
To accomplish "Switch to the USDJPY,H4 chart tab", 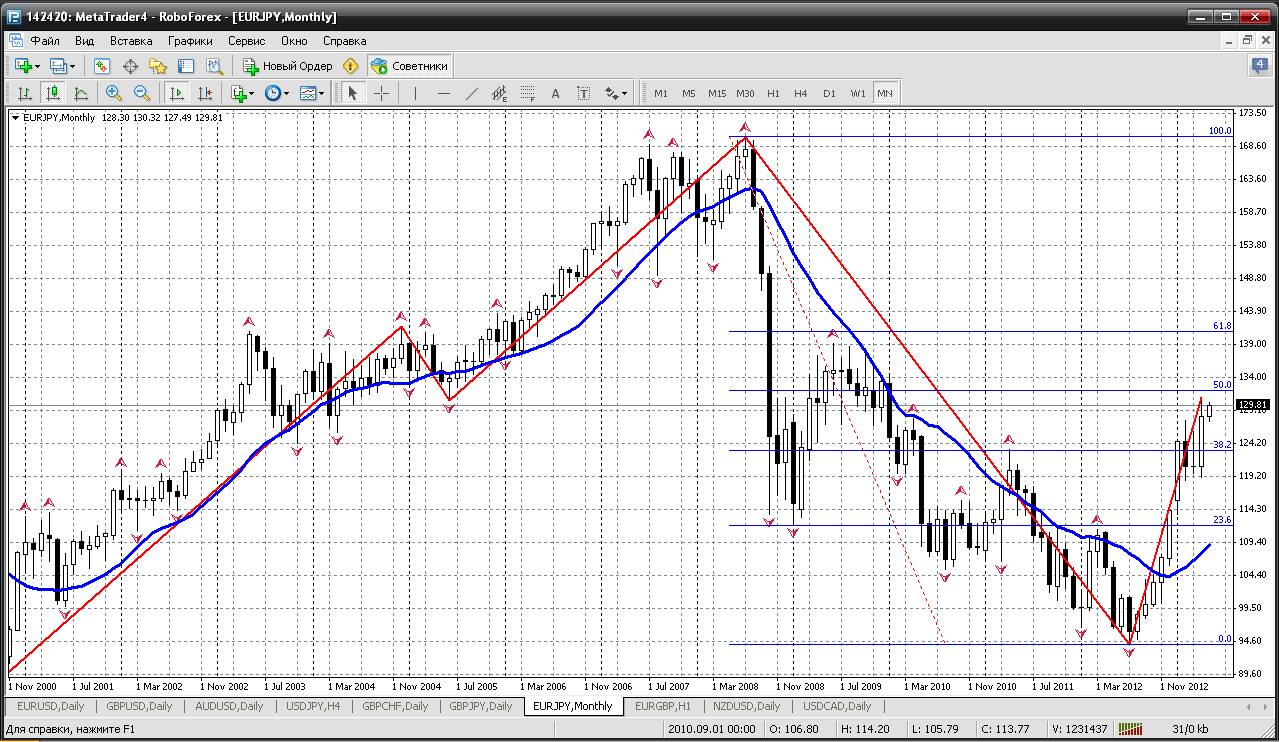I will pos(313,706).
